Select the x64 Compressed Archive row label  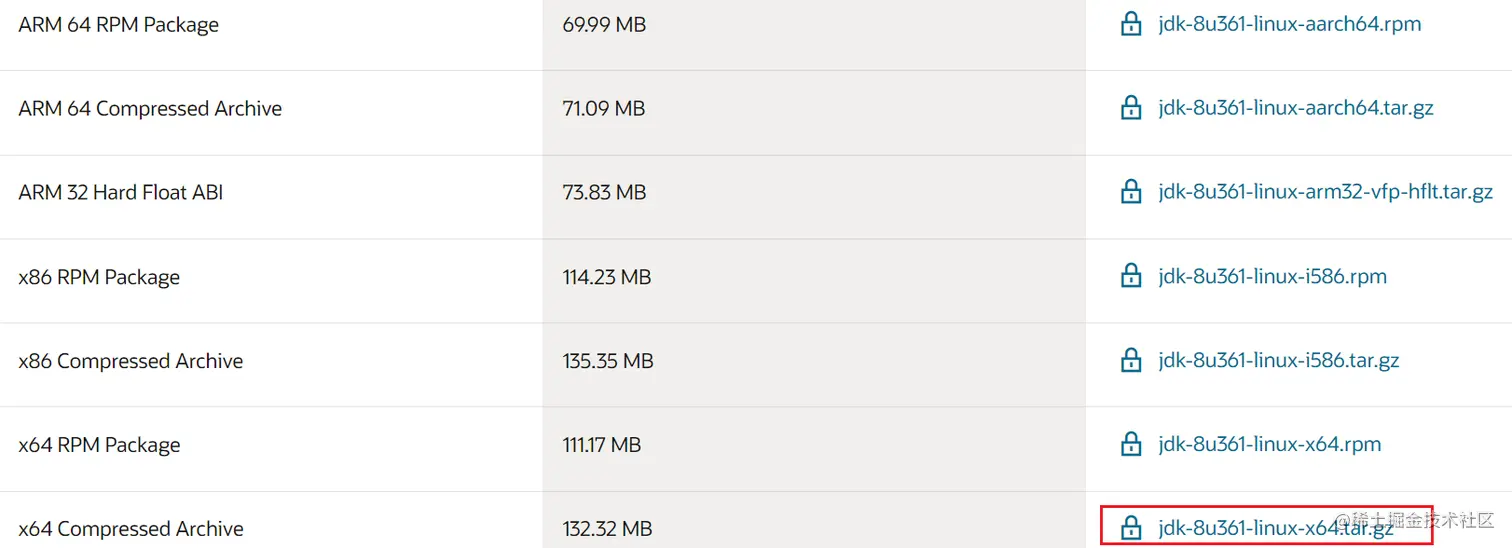(130, 529)
